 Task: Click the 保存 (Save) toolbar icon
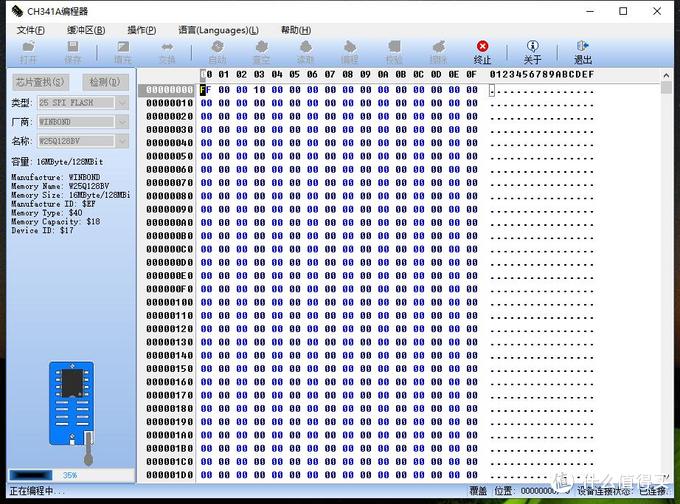pos(73,51)
